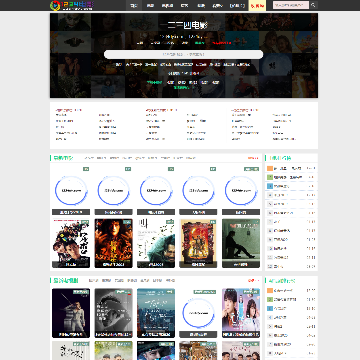Click the large rounded search box in banner
This screenshot has height=360, width=360.
[184, 54]
